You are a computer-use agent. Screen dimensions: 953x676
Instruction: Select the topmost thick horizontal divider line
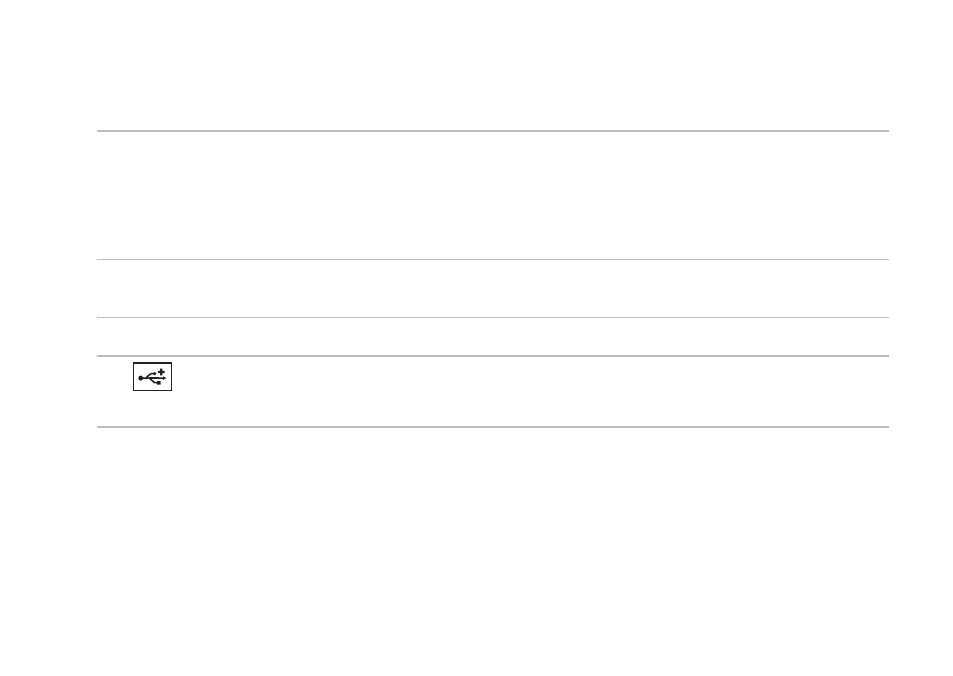(x=493, y=131)
